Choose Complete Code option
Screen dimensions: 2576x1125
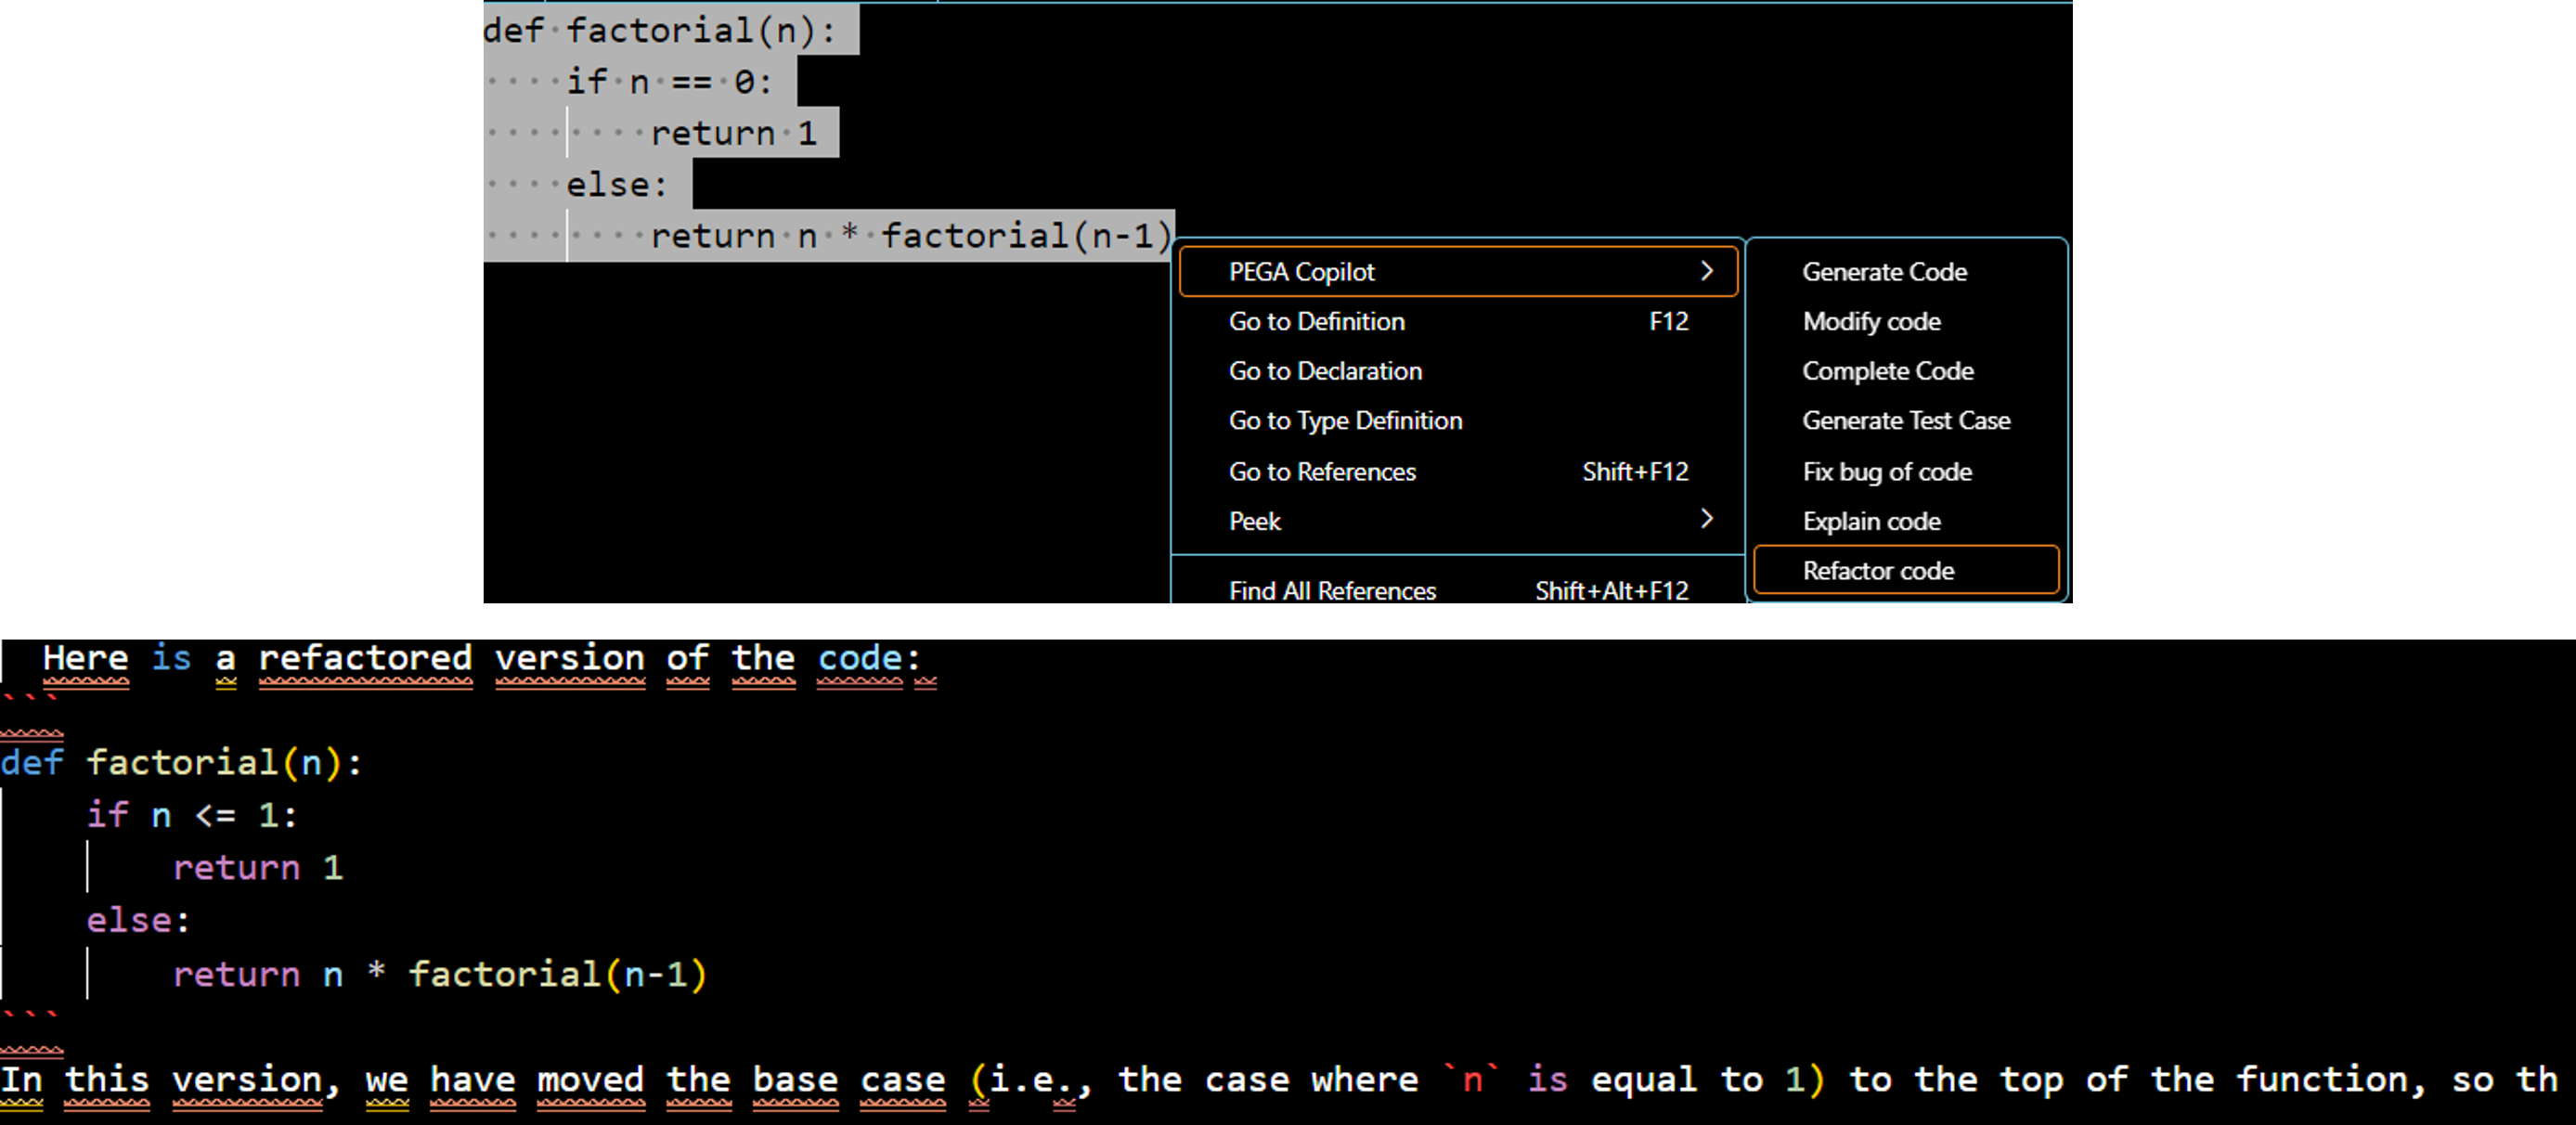click(1906, 371)
